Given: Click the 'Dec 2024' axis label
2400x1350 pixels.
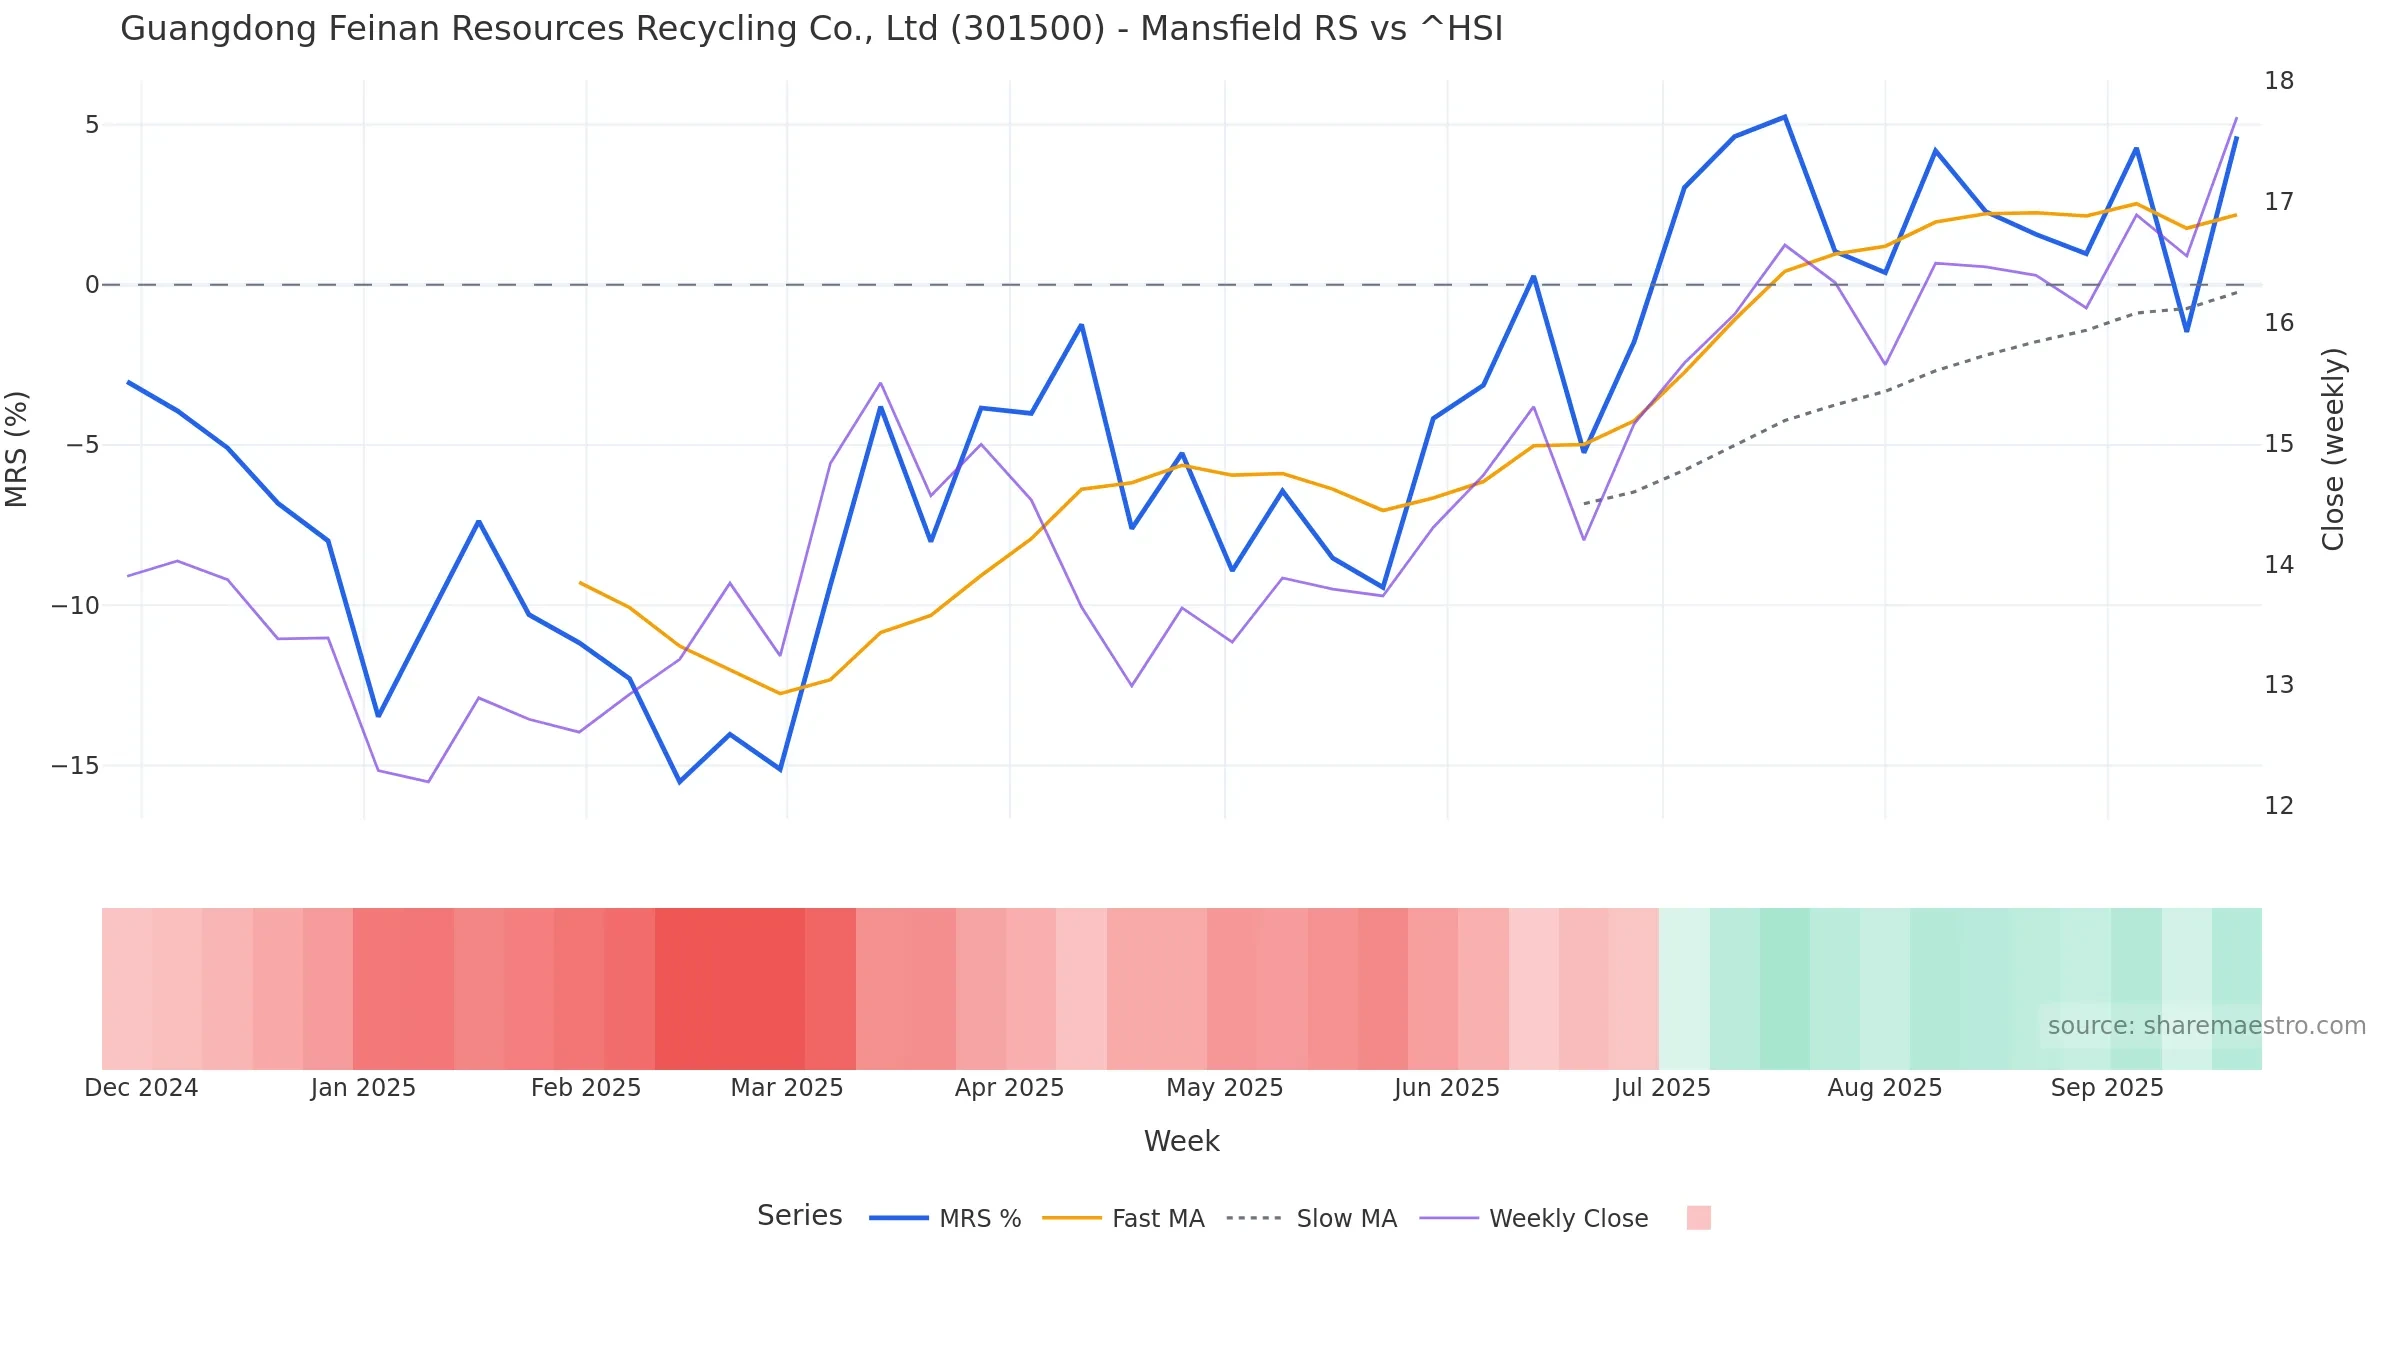Looking at the screenshot, I should (x=141, y=1088).
